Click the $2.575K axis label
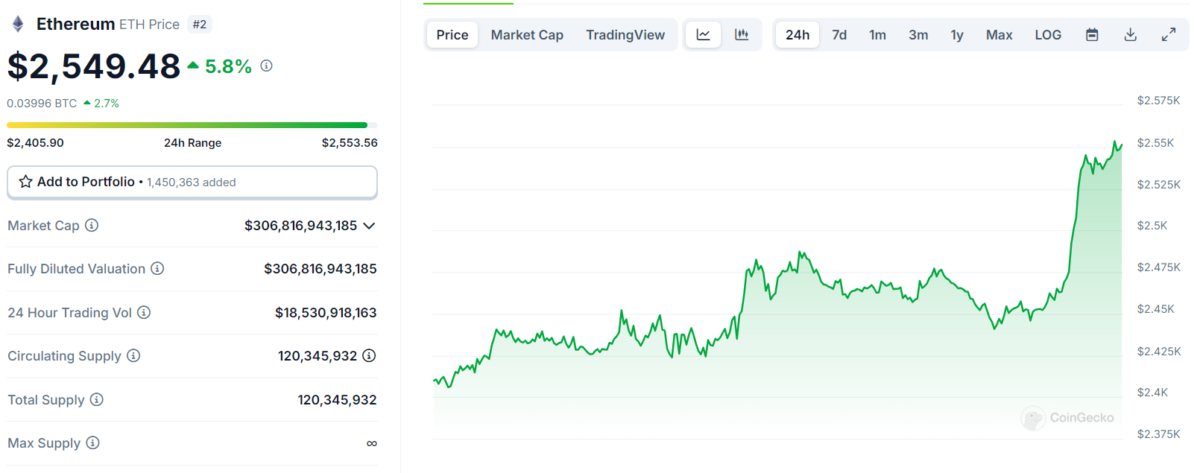 pyautogui.click(x=1159, y=101)
